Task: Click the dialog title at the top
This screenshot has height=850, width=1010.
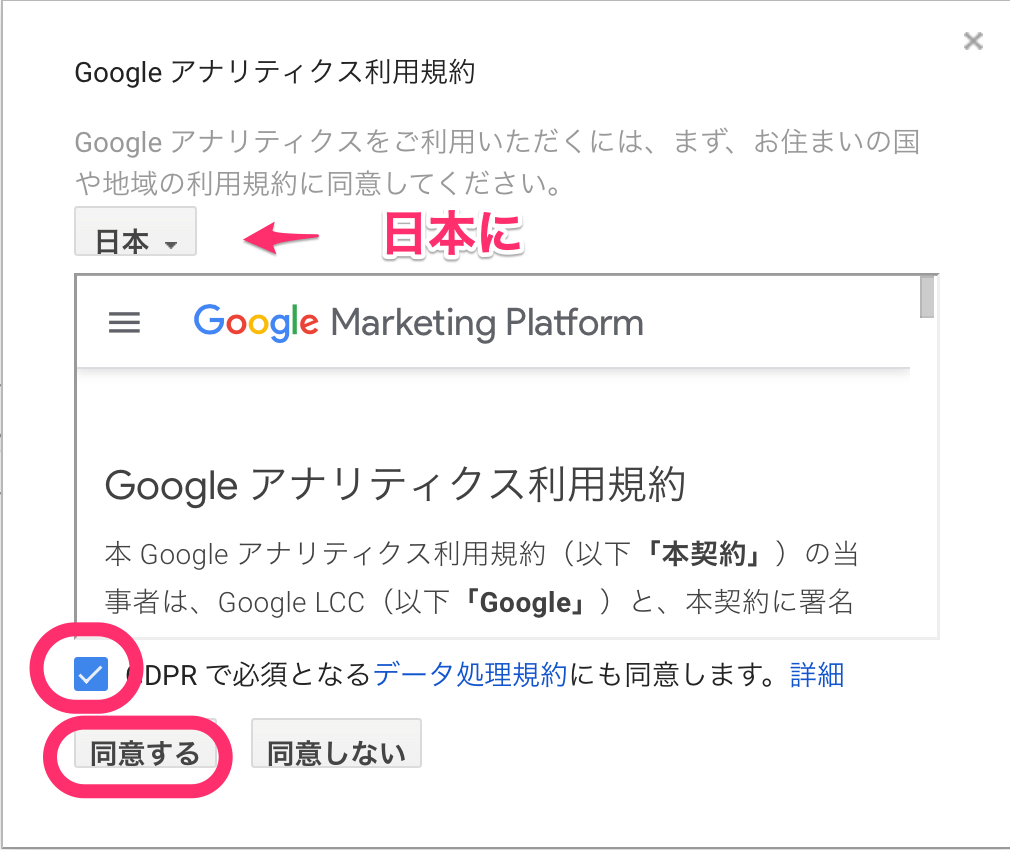Action: pyautogui.click(x=274, y=73)
